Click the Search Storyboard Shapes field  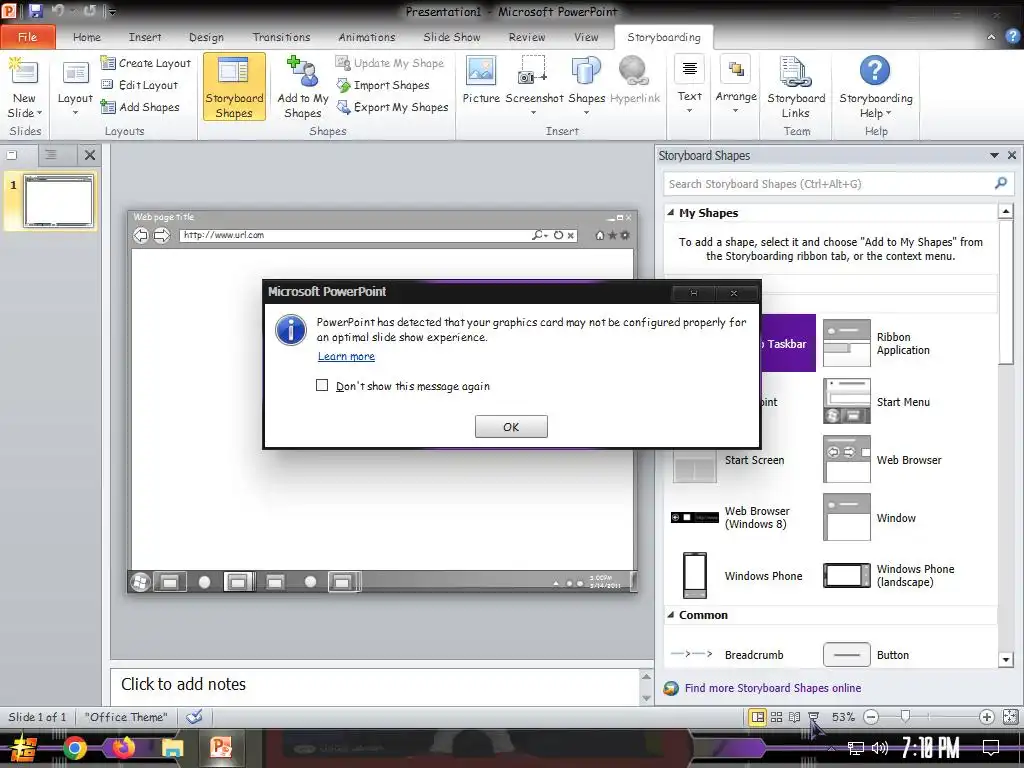click(x=828, y=184)
